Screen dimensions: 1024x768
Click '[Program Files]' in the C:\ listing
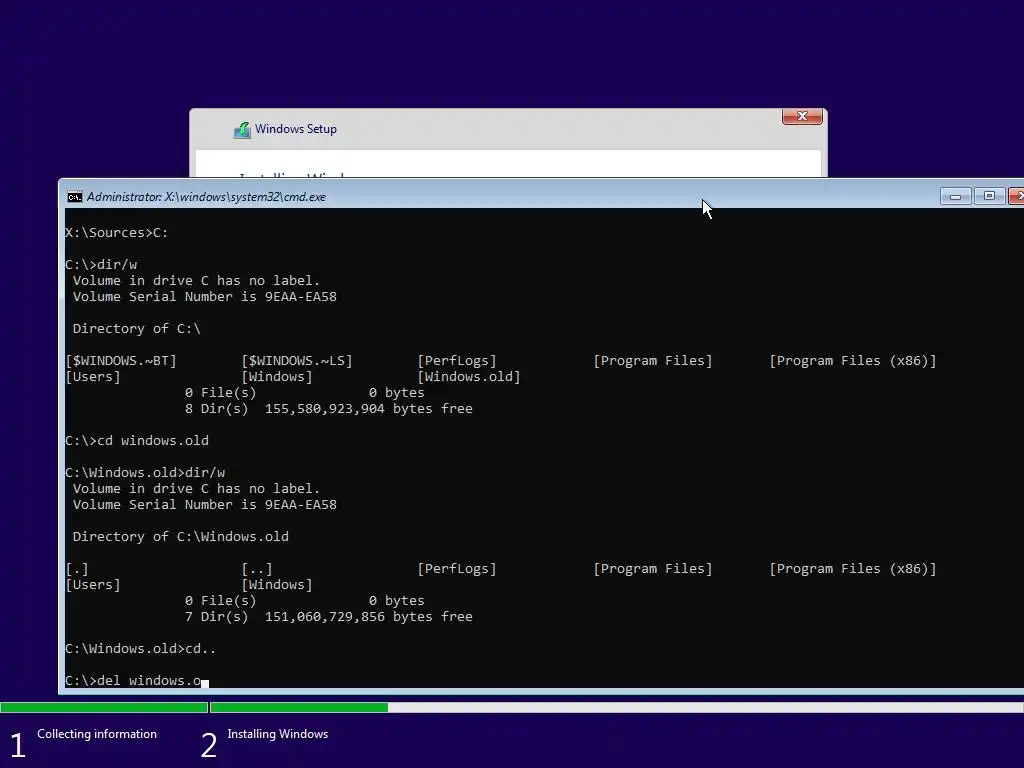653,360
